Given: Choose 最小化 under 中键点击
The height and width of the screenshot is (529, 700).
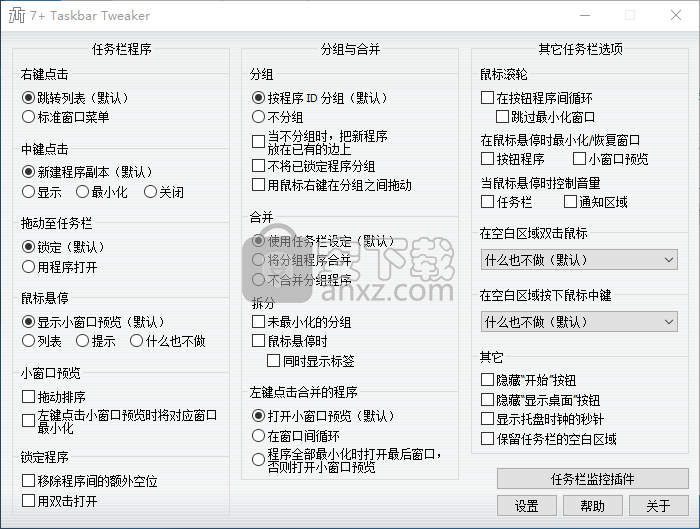Looking at the screenshot, I should [101, 192].
